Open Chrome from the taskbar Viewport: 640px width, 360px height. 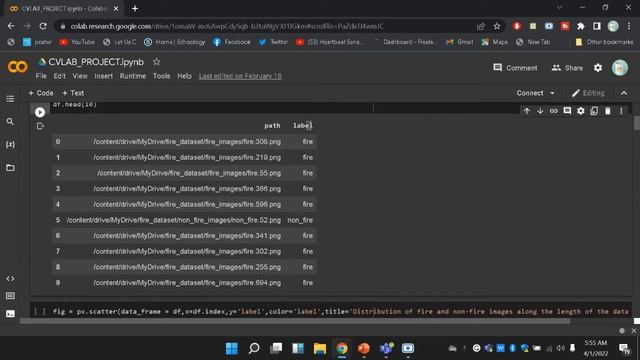pyautogui.click(x=342, y=348)
